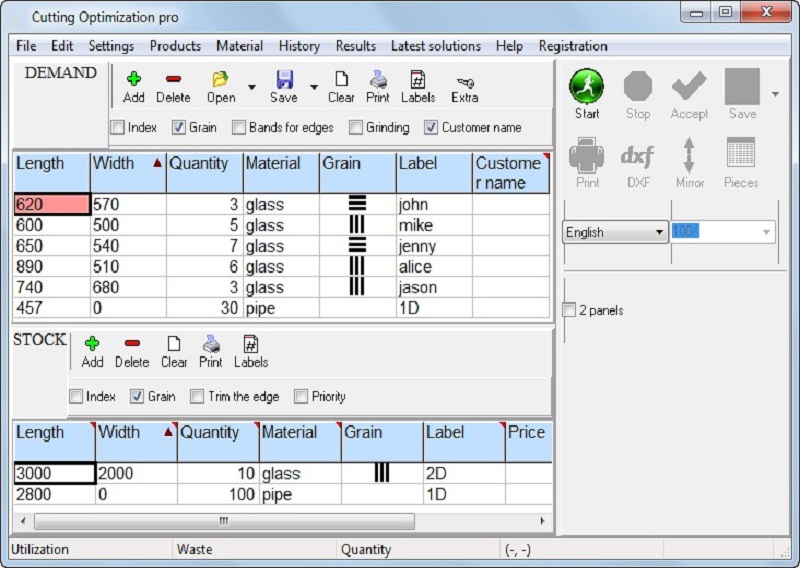
Task: Enable Bands for edges checkbox
Action: click(x=238, y=127)
